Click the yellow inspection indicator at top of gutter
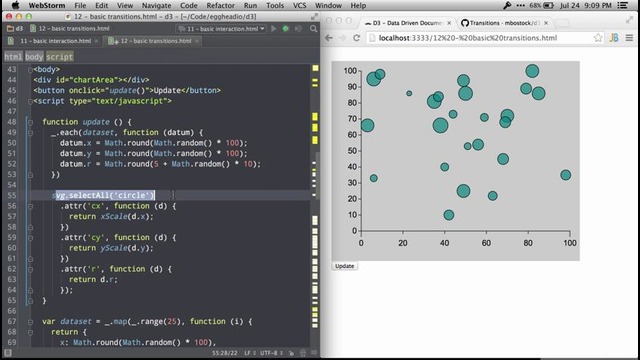640x360 pixels. [315, 68]
